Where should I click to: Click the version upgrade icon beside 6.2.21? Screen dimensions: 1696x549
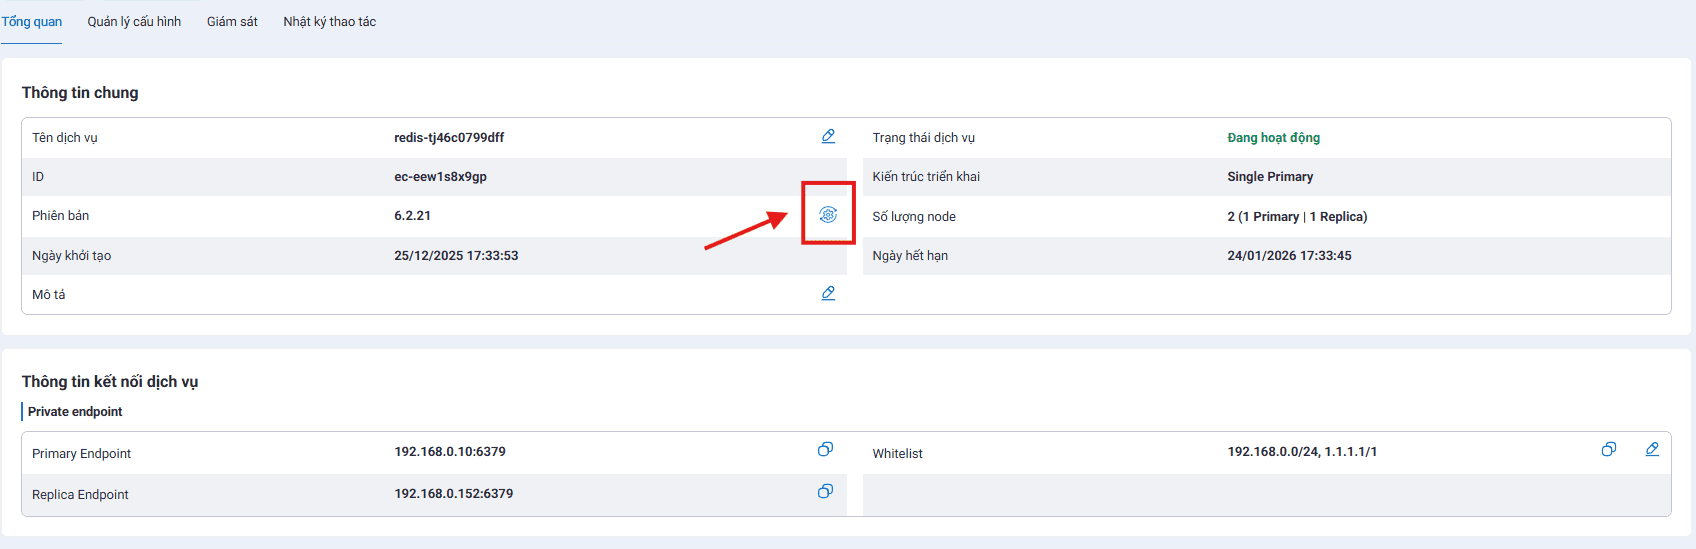tap(828, 214)
